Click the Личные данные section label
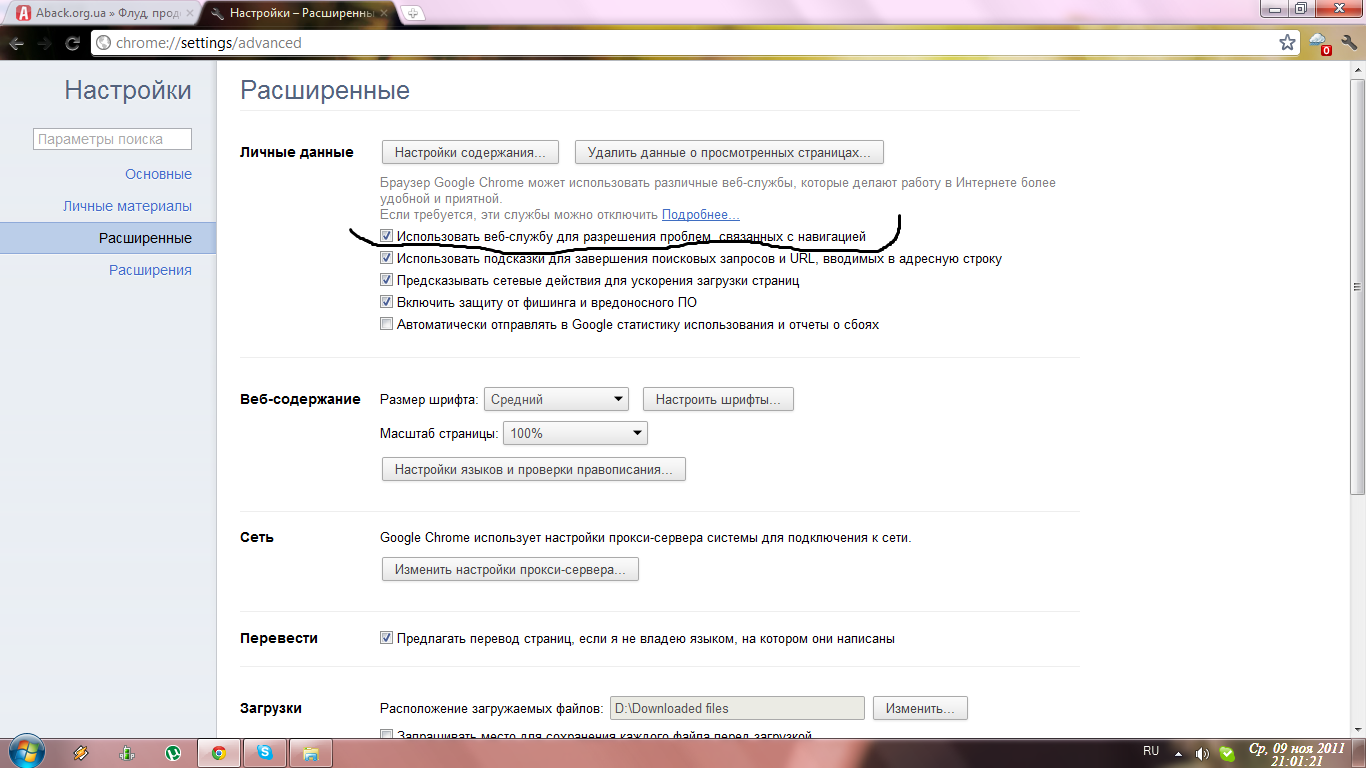This screenshot has width=1366, height=768. pos(297,152)
